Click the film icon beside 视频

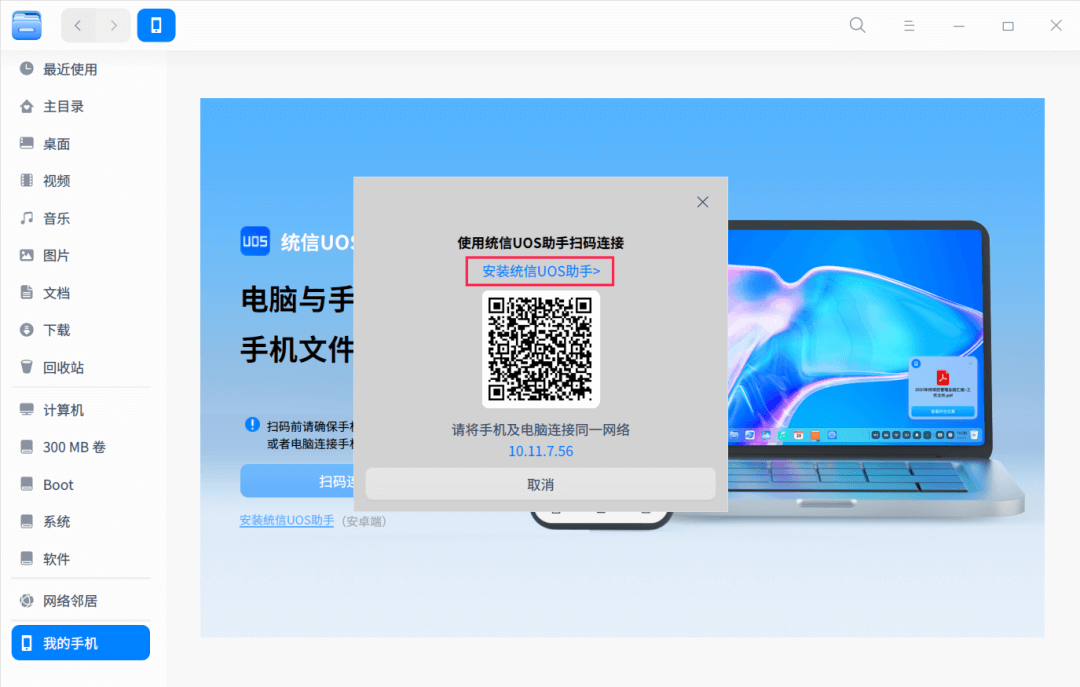(x=27, y=181)
